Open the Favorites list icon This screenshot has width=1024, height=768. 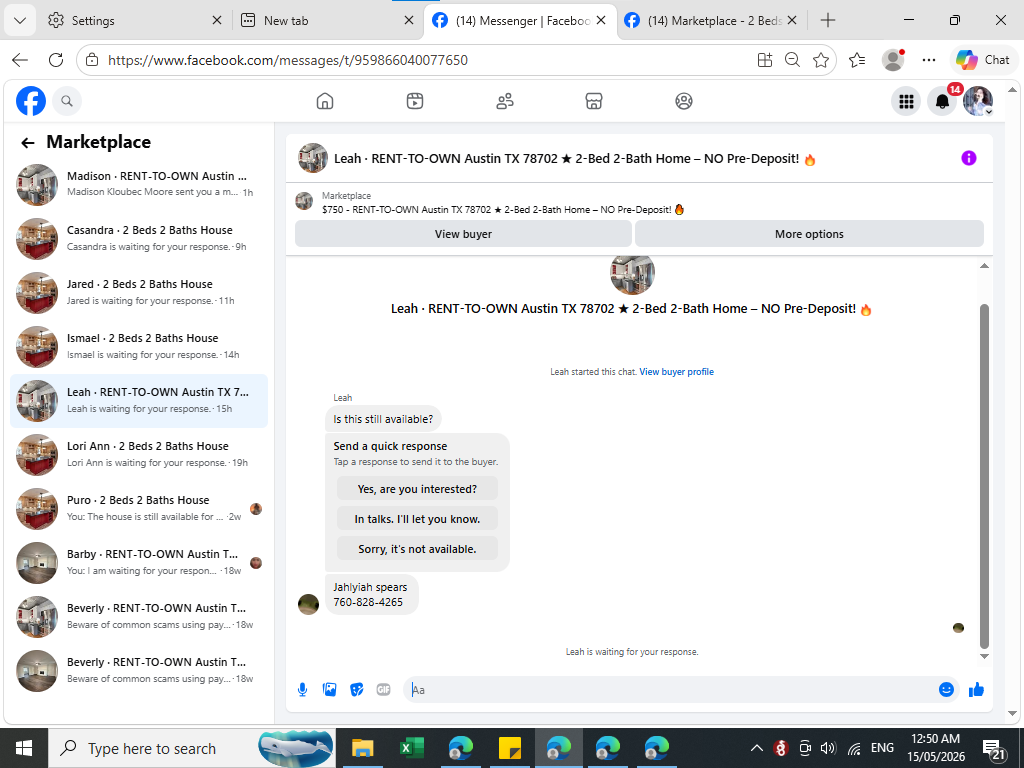pyautogui.click(x=857, y=60)
